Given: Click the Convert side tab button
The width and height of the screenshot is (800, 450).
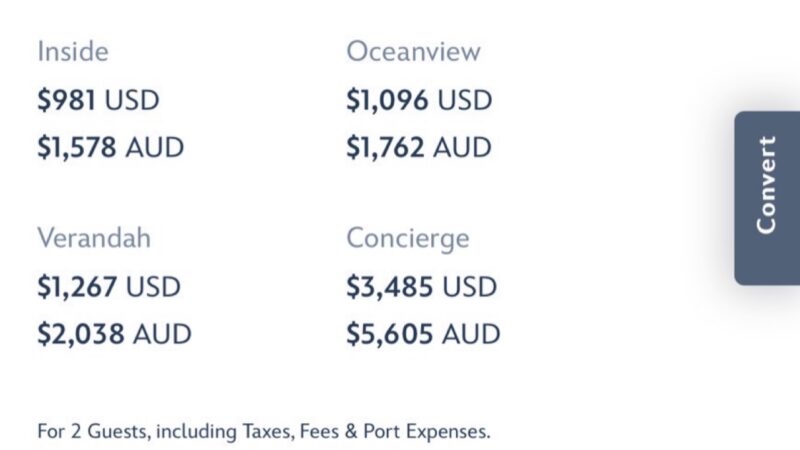Looking at the screenshot, I should click(x=766, y=197).
